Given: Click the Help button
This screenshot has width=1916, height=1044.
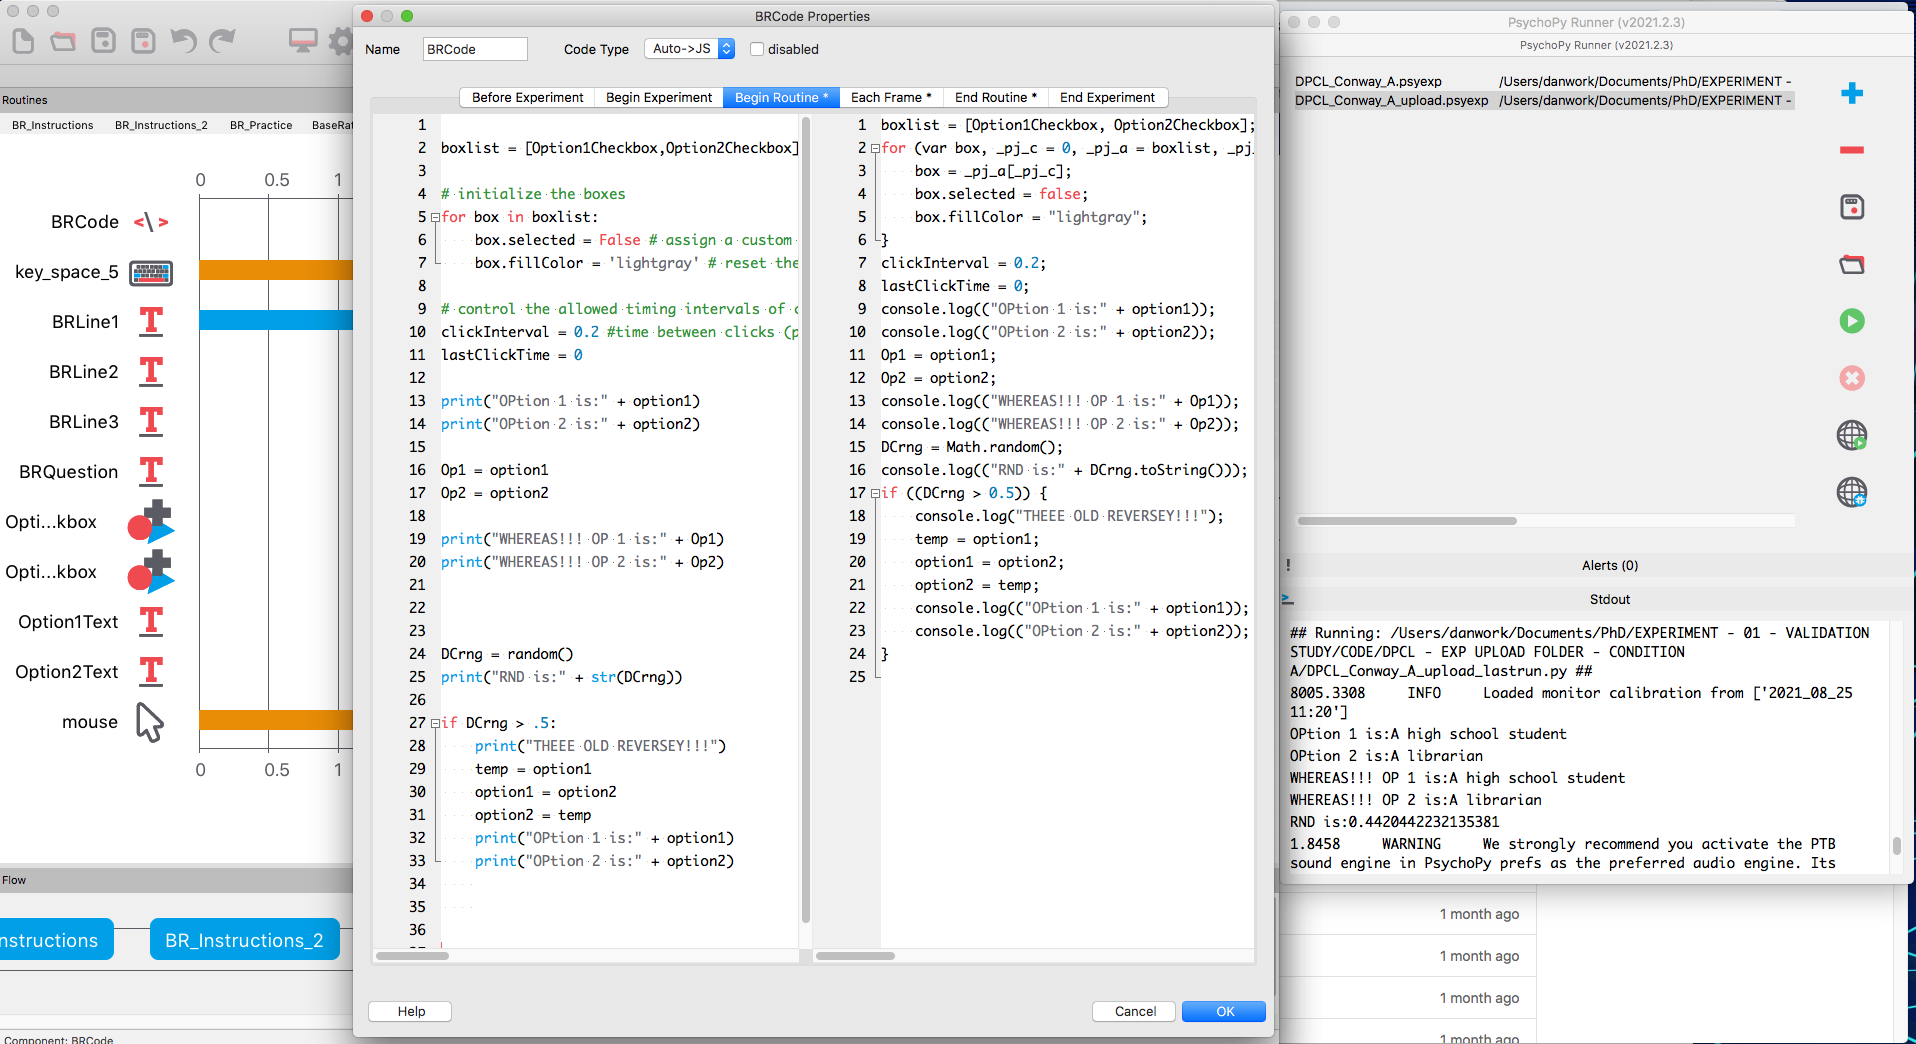Looking at the screenshot, I should 410,1011.
